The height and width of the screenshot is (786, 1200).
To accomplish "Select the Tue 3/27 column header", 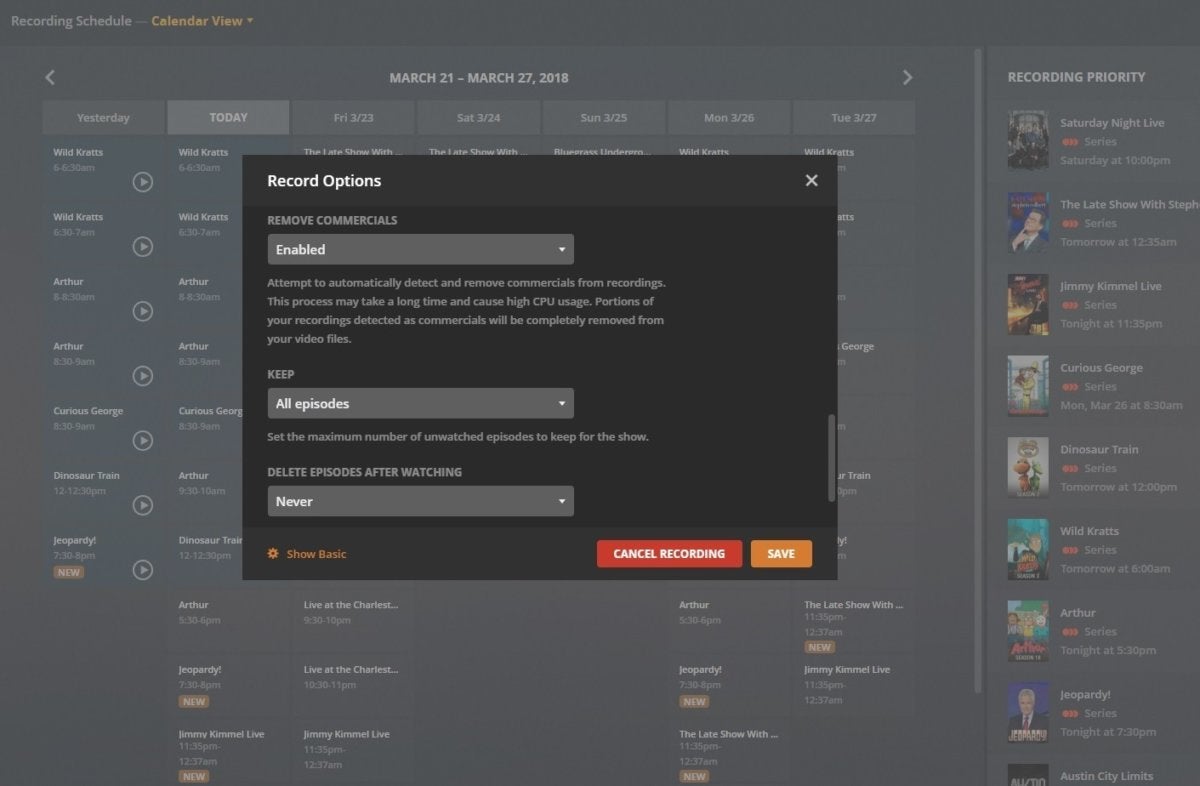I will point(854,117).
